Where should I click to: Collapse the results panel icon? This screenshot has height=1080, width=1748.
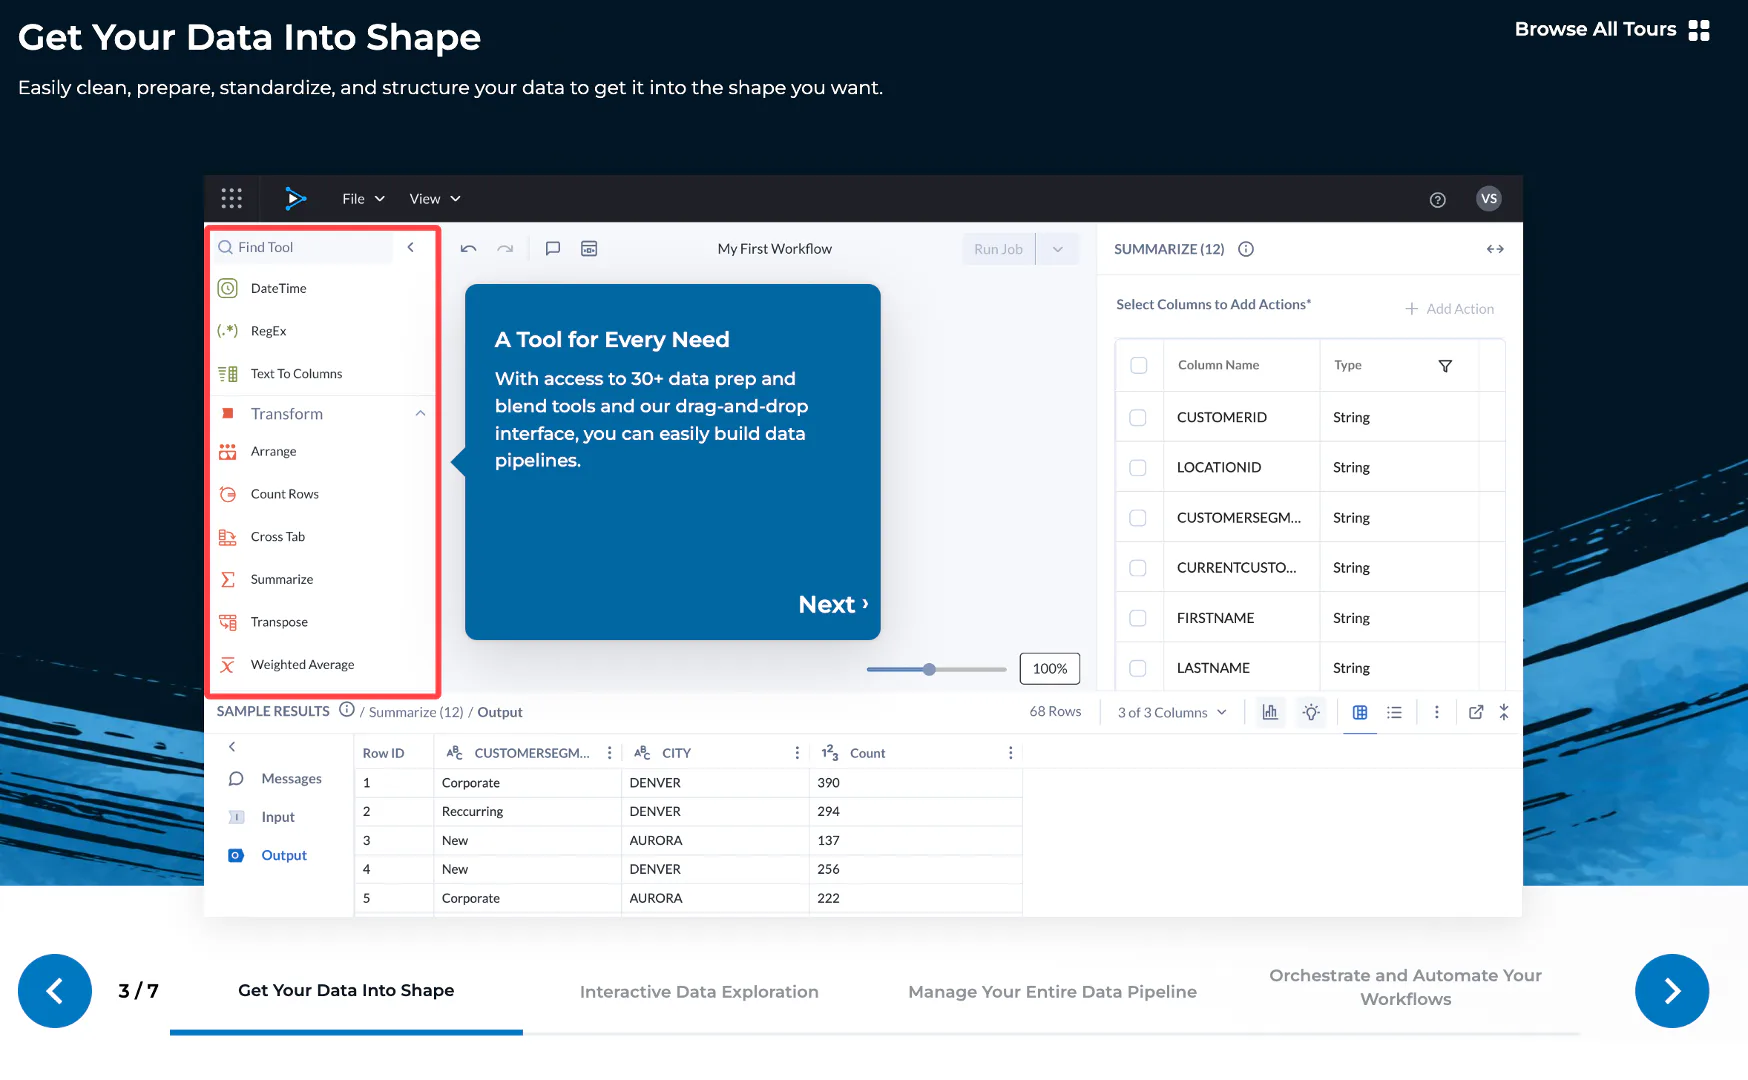(x=1504, y=712)
